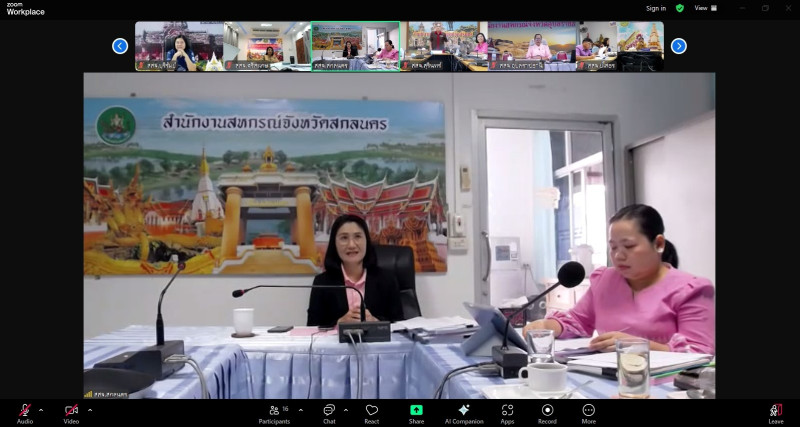Unmute the microphone with the Audio button
The height and width of the screenshot is (427, 800).
coord(25,411)
